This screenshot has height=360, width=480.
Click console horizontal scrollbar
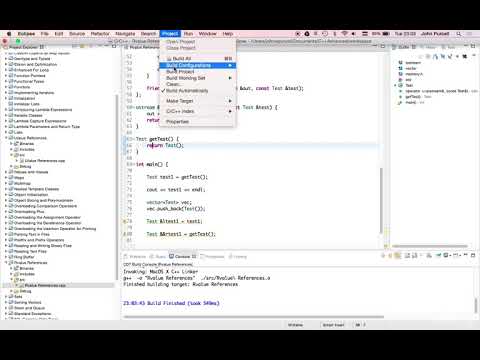[253, 317]
